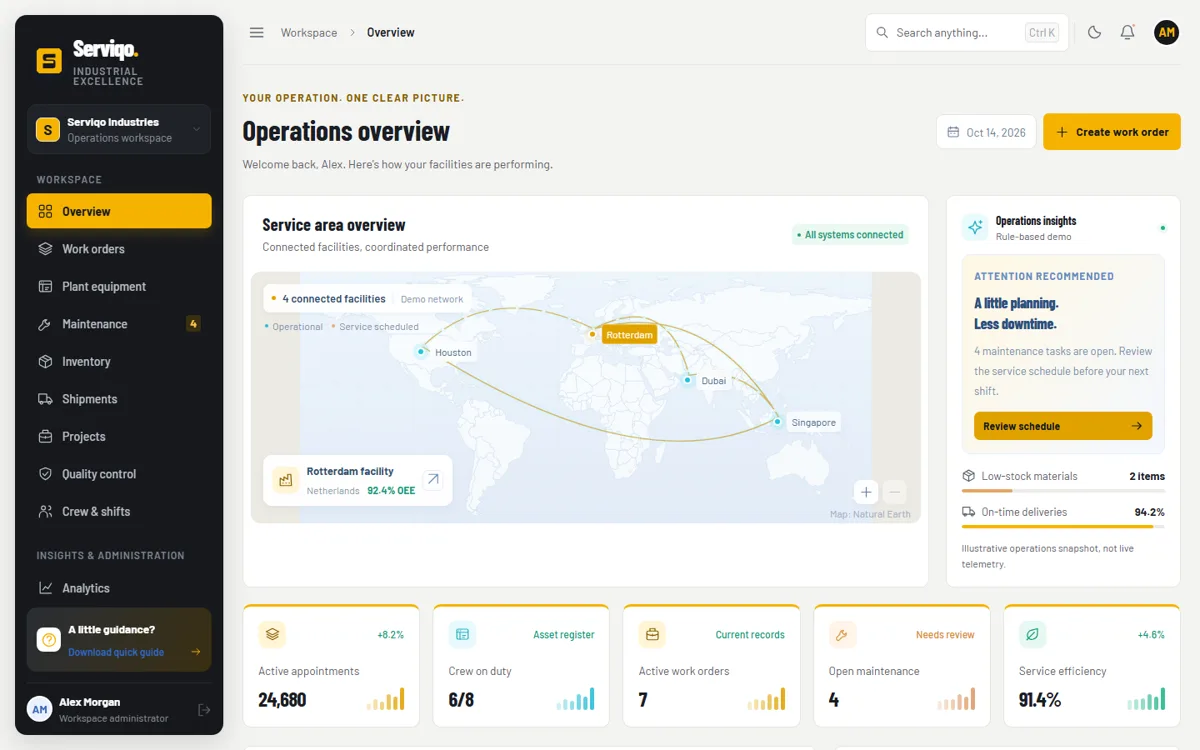Open Maintenance in the sidebar
The image size is (1200, 750).
[119, 324]
